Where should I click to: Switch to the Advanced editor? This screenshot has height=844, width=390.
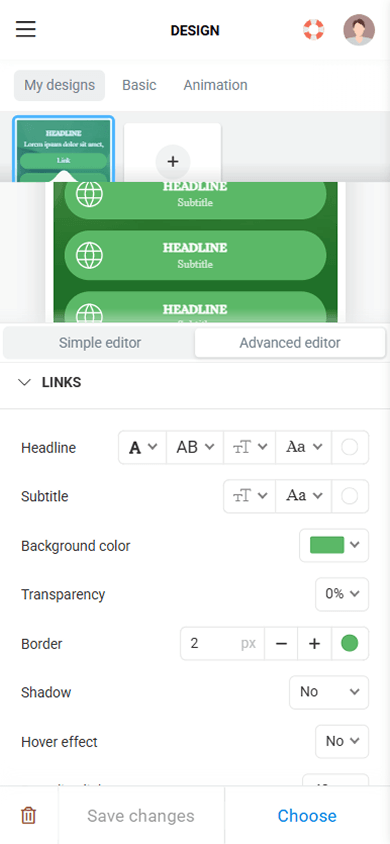pos(290,343)
